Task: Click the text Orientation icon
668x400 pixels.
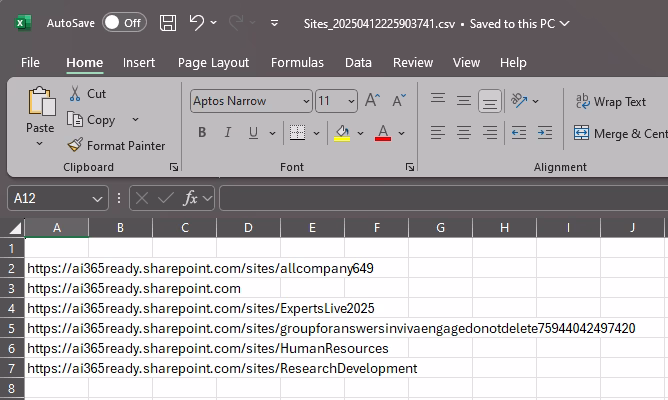Action: point(519,101)
